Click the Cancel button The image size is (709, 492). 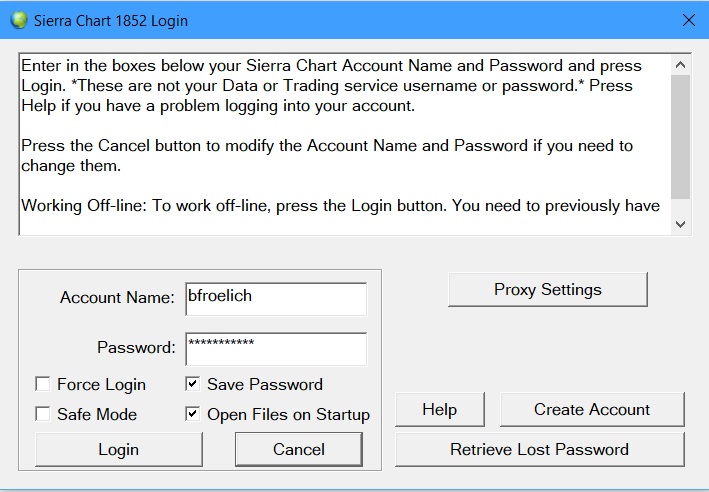click(299, 449)
